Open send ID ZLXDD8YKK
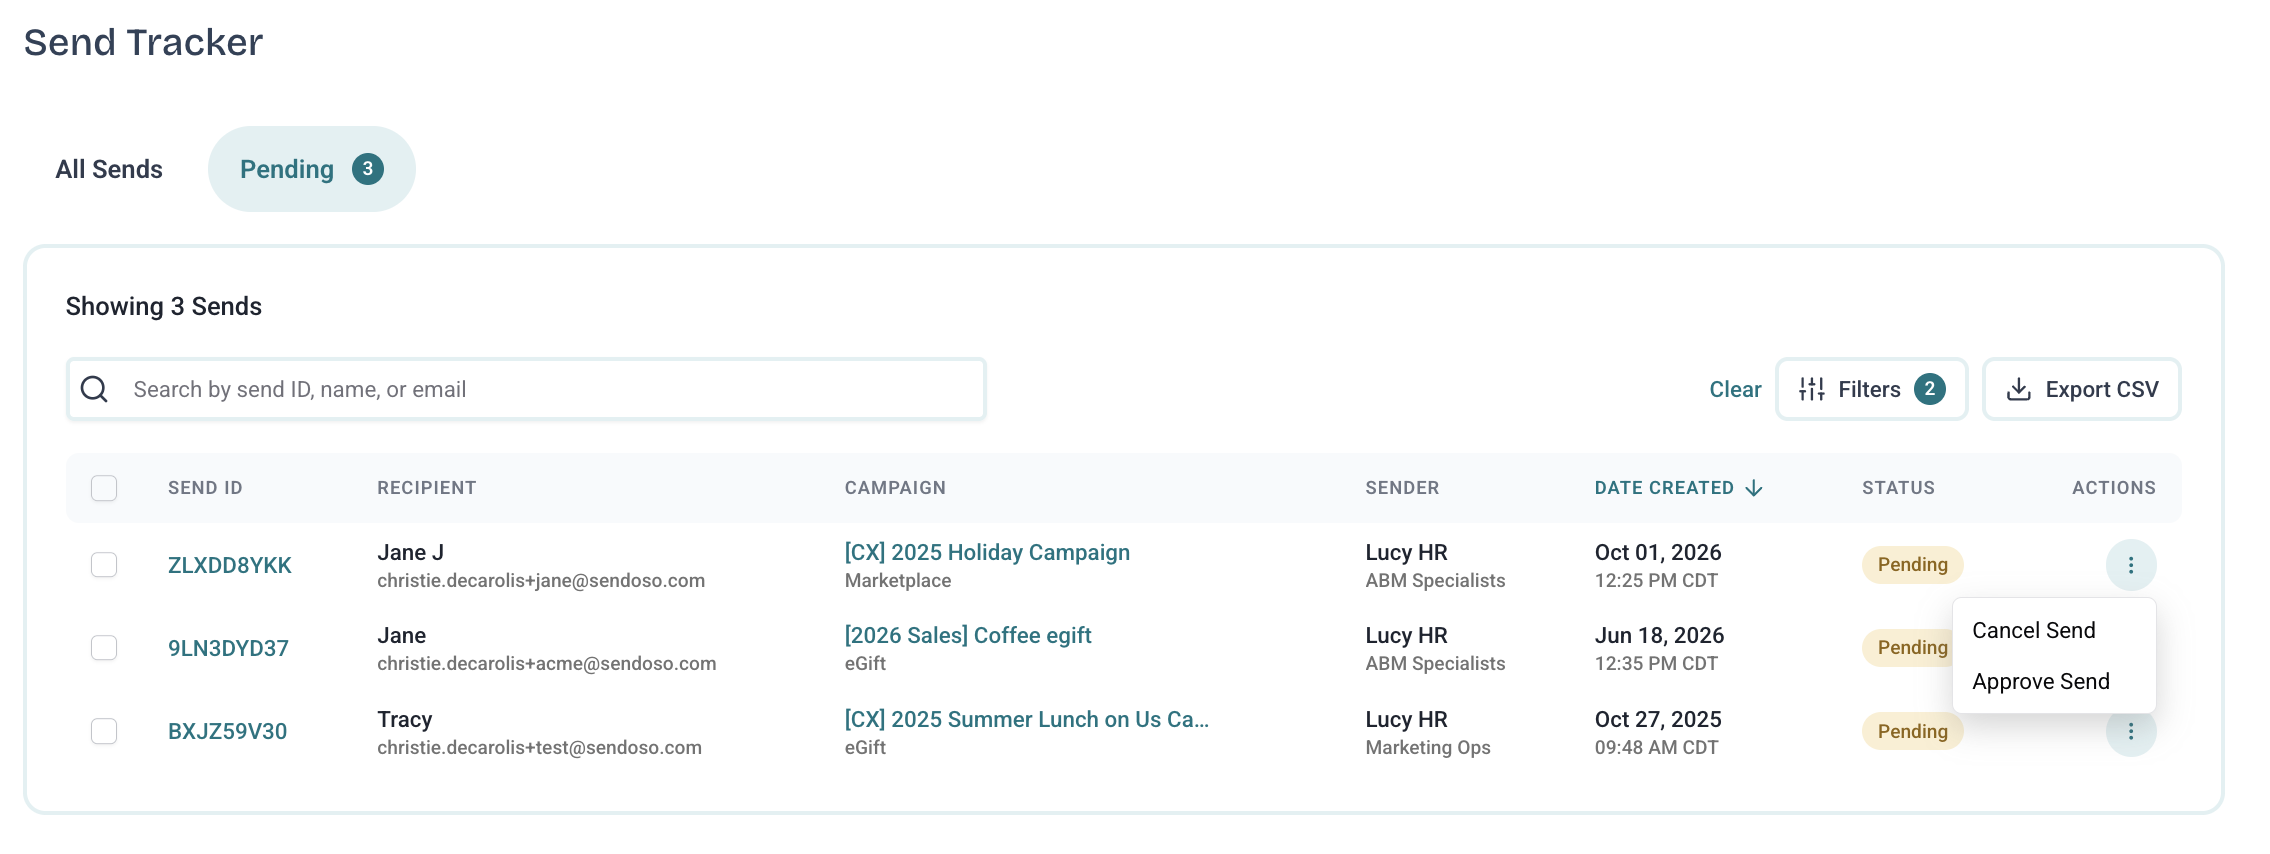This screenshot has width=2270, height=854. [x=230, y=566]
